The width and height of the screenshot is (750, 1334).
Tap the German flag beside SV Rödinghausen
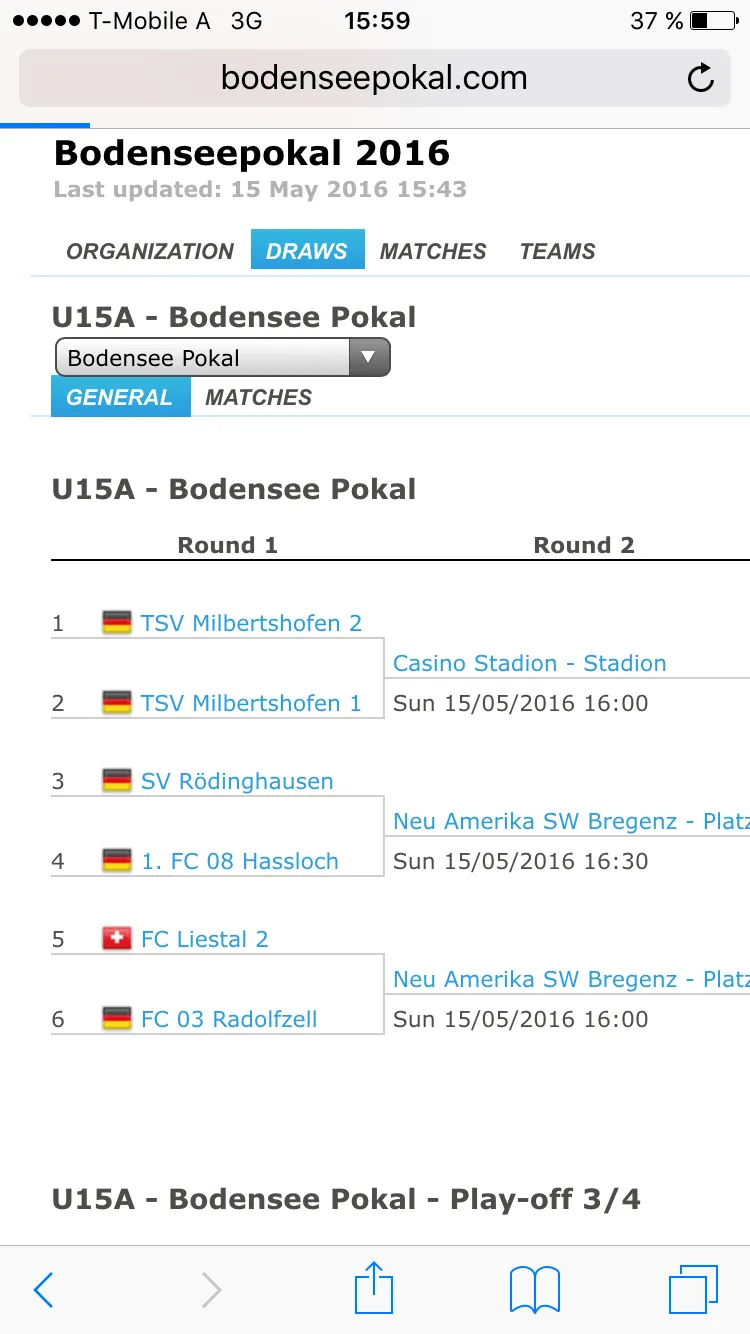coord(117,780)
